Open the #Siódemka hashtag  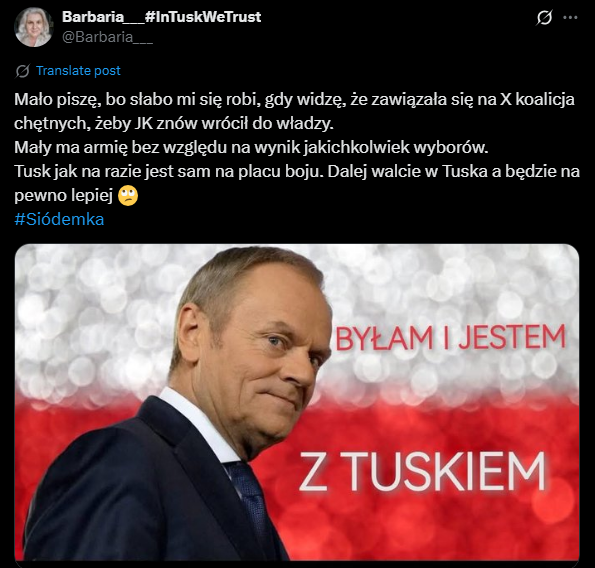59,219
